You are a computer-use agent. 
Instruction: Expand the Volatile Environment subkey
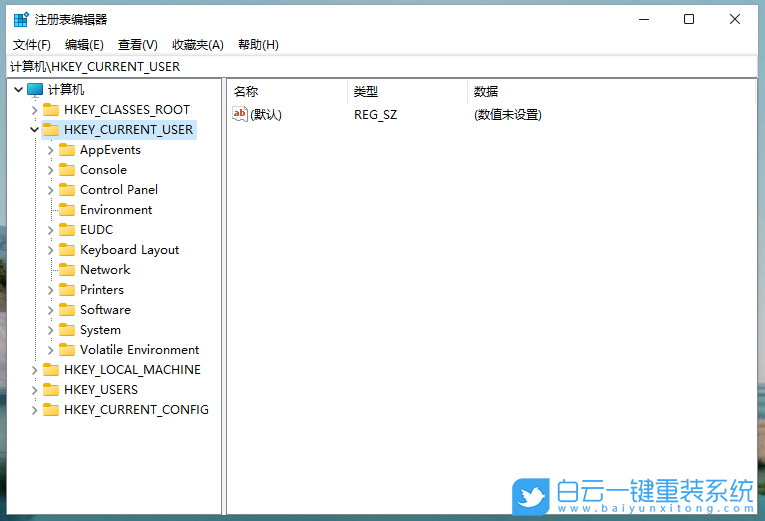tap(51, 350)
